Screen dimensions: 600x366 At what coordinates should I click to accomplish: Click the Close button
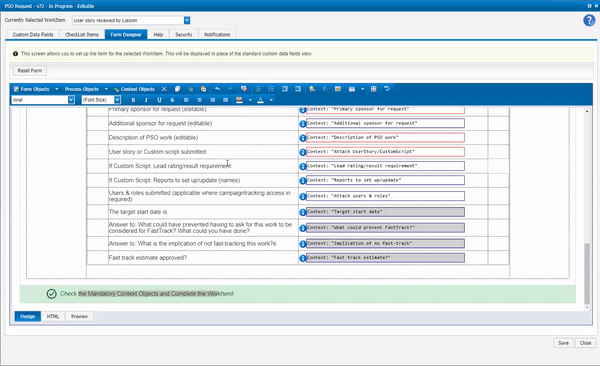tap(585, 343)
